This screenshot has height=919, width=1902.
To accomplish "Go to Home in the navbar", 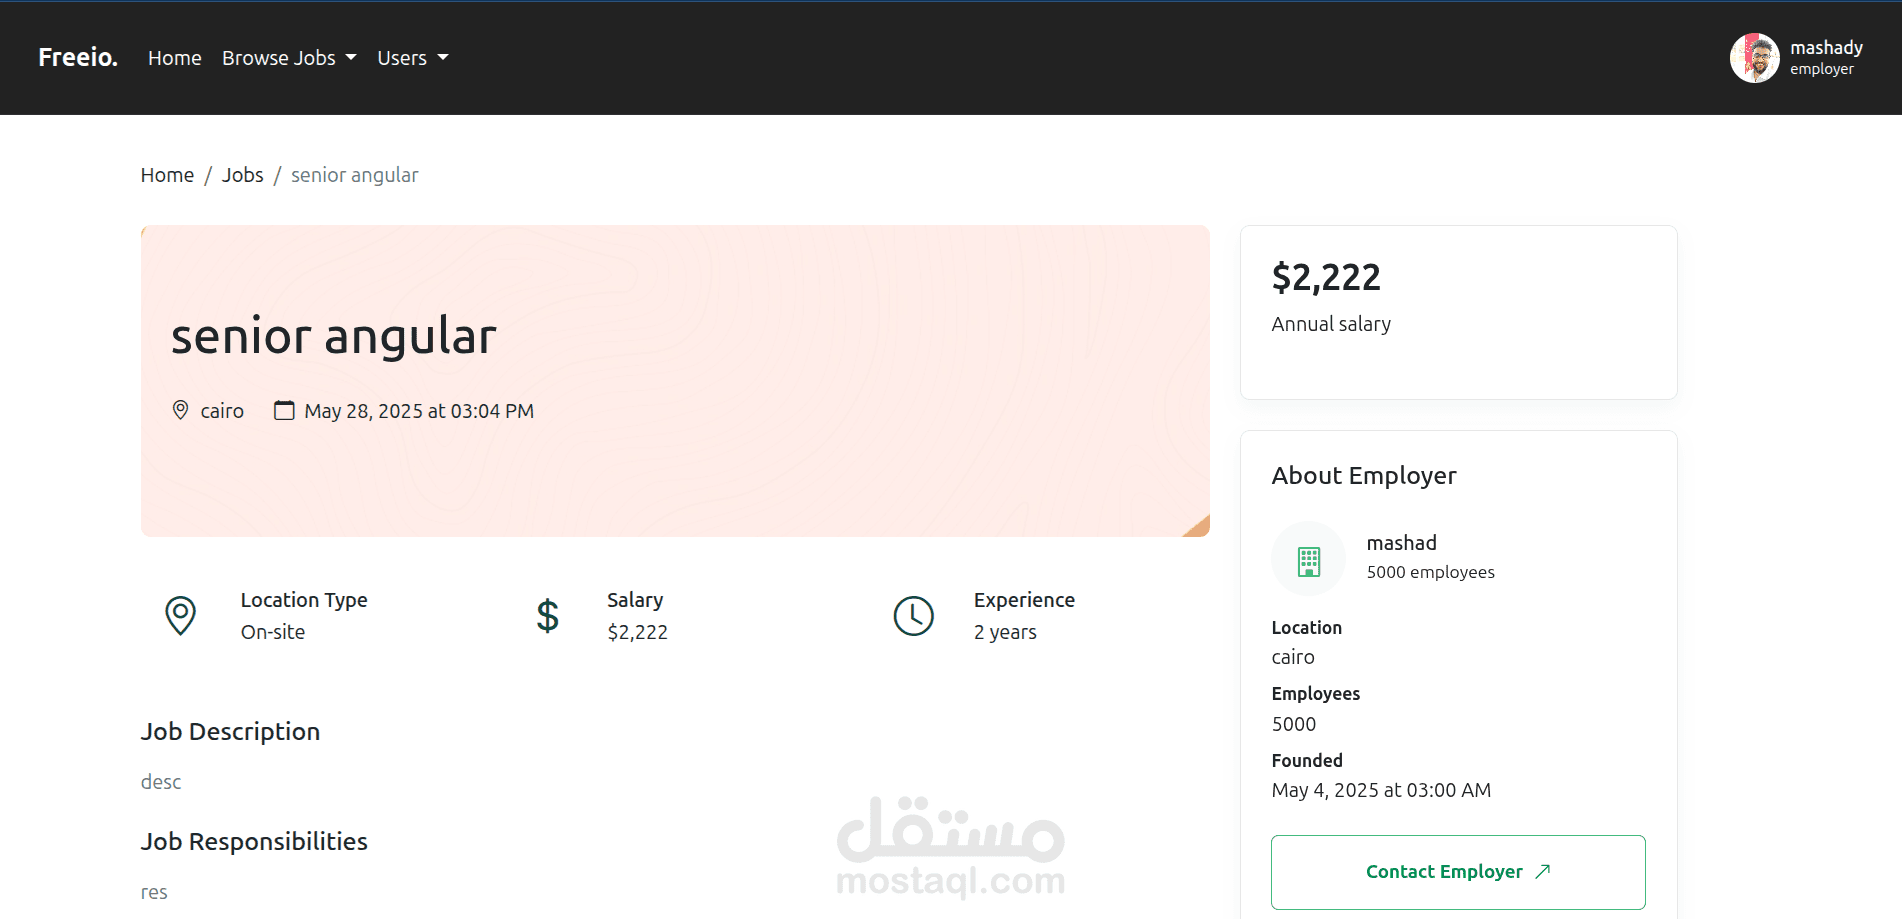I will coord(175,58).
